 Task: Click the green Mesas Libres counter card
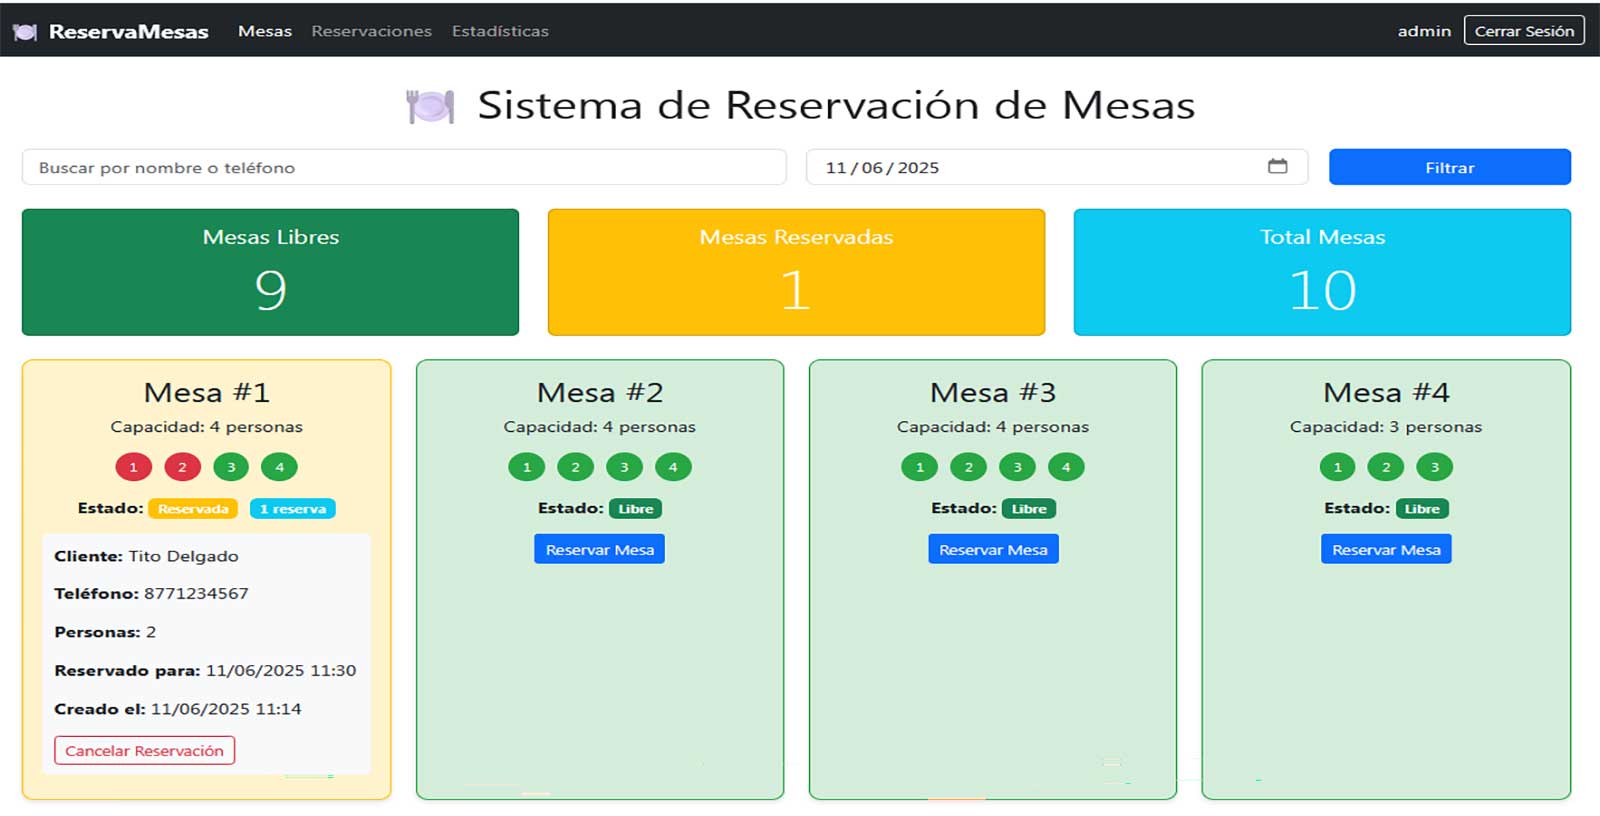pos(271,272)
